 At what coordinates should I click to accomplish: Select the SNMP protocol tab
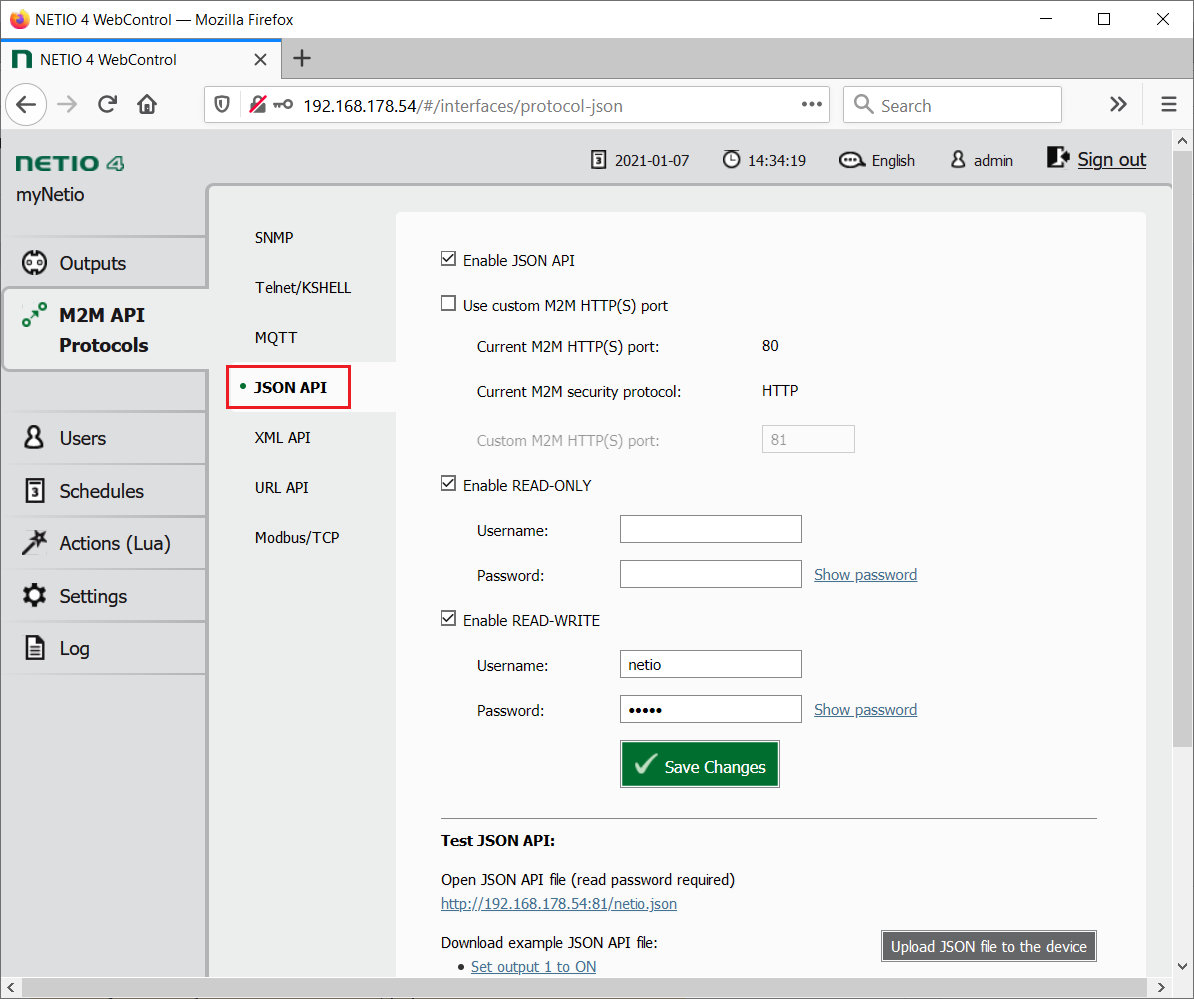274,238
